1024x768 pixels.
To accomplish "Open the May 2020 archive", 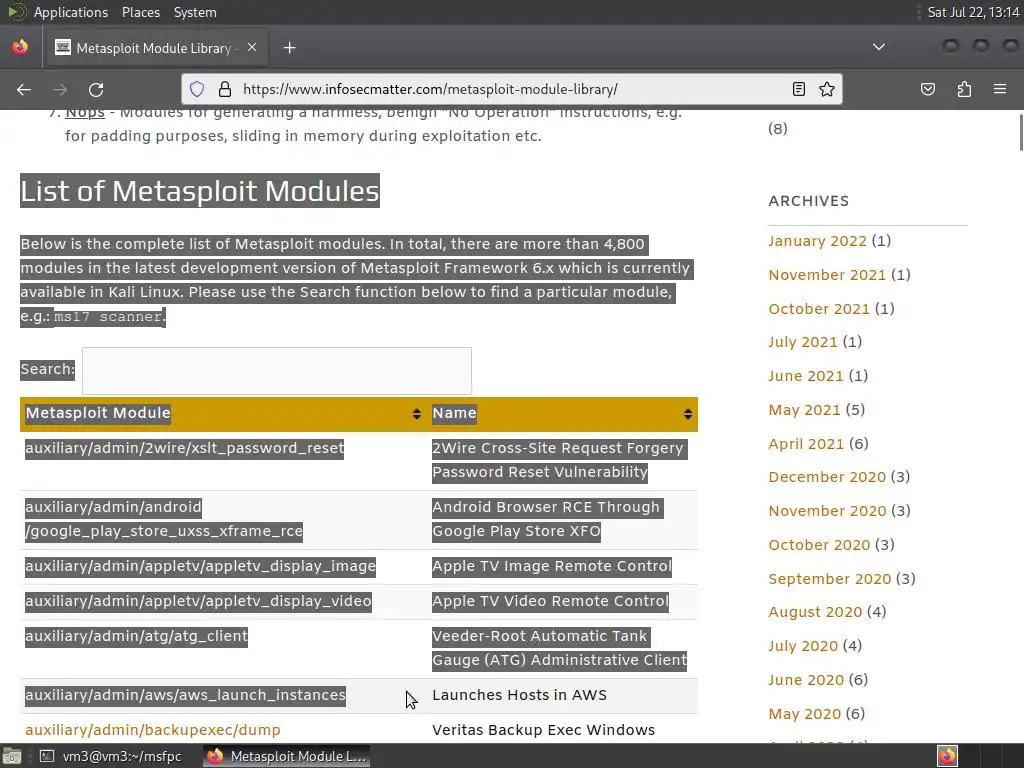I will coord(805,714).
